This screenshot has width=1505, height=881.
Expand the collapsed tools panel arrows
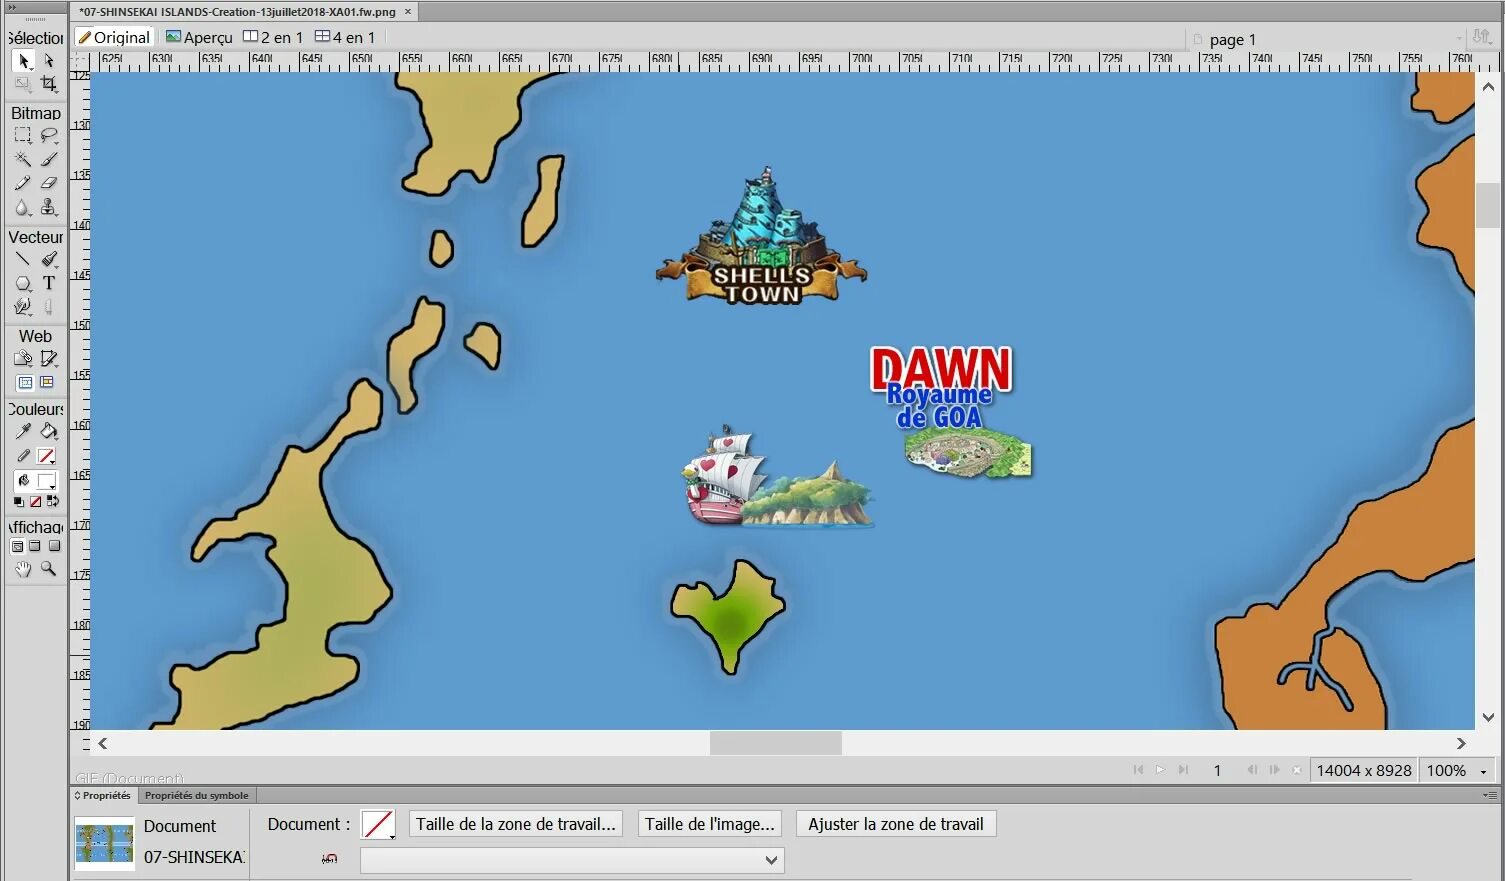pos(13,8)
